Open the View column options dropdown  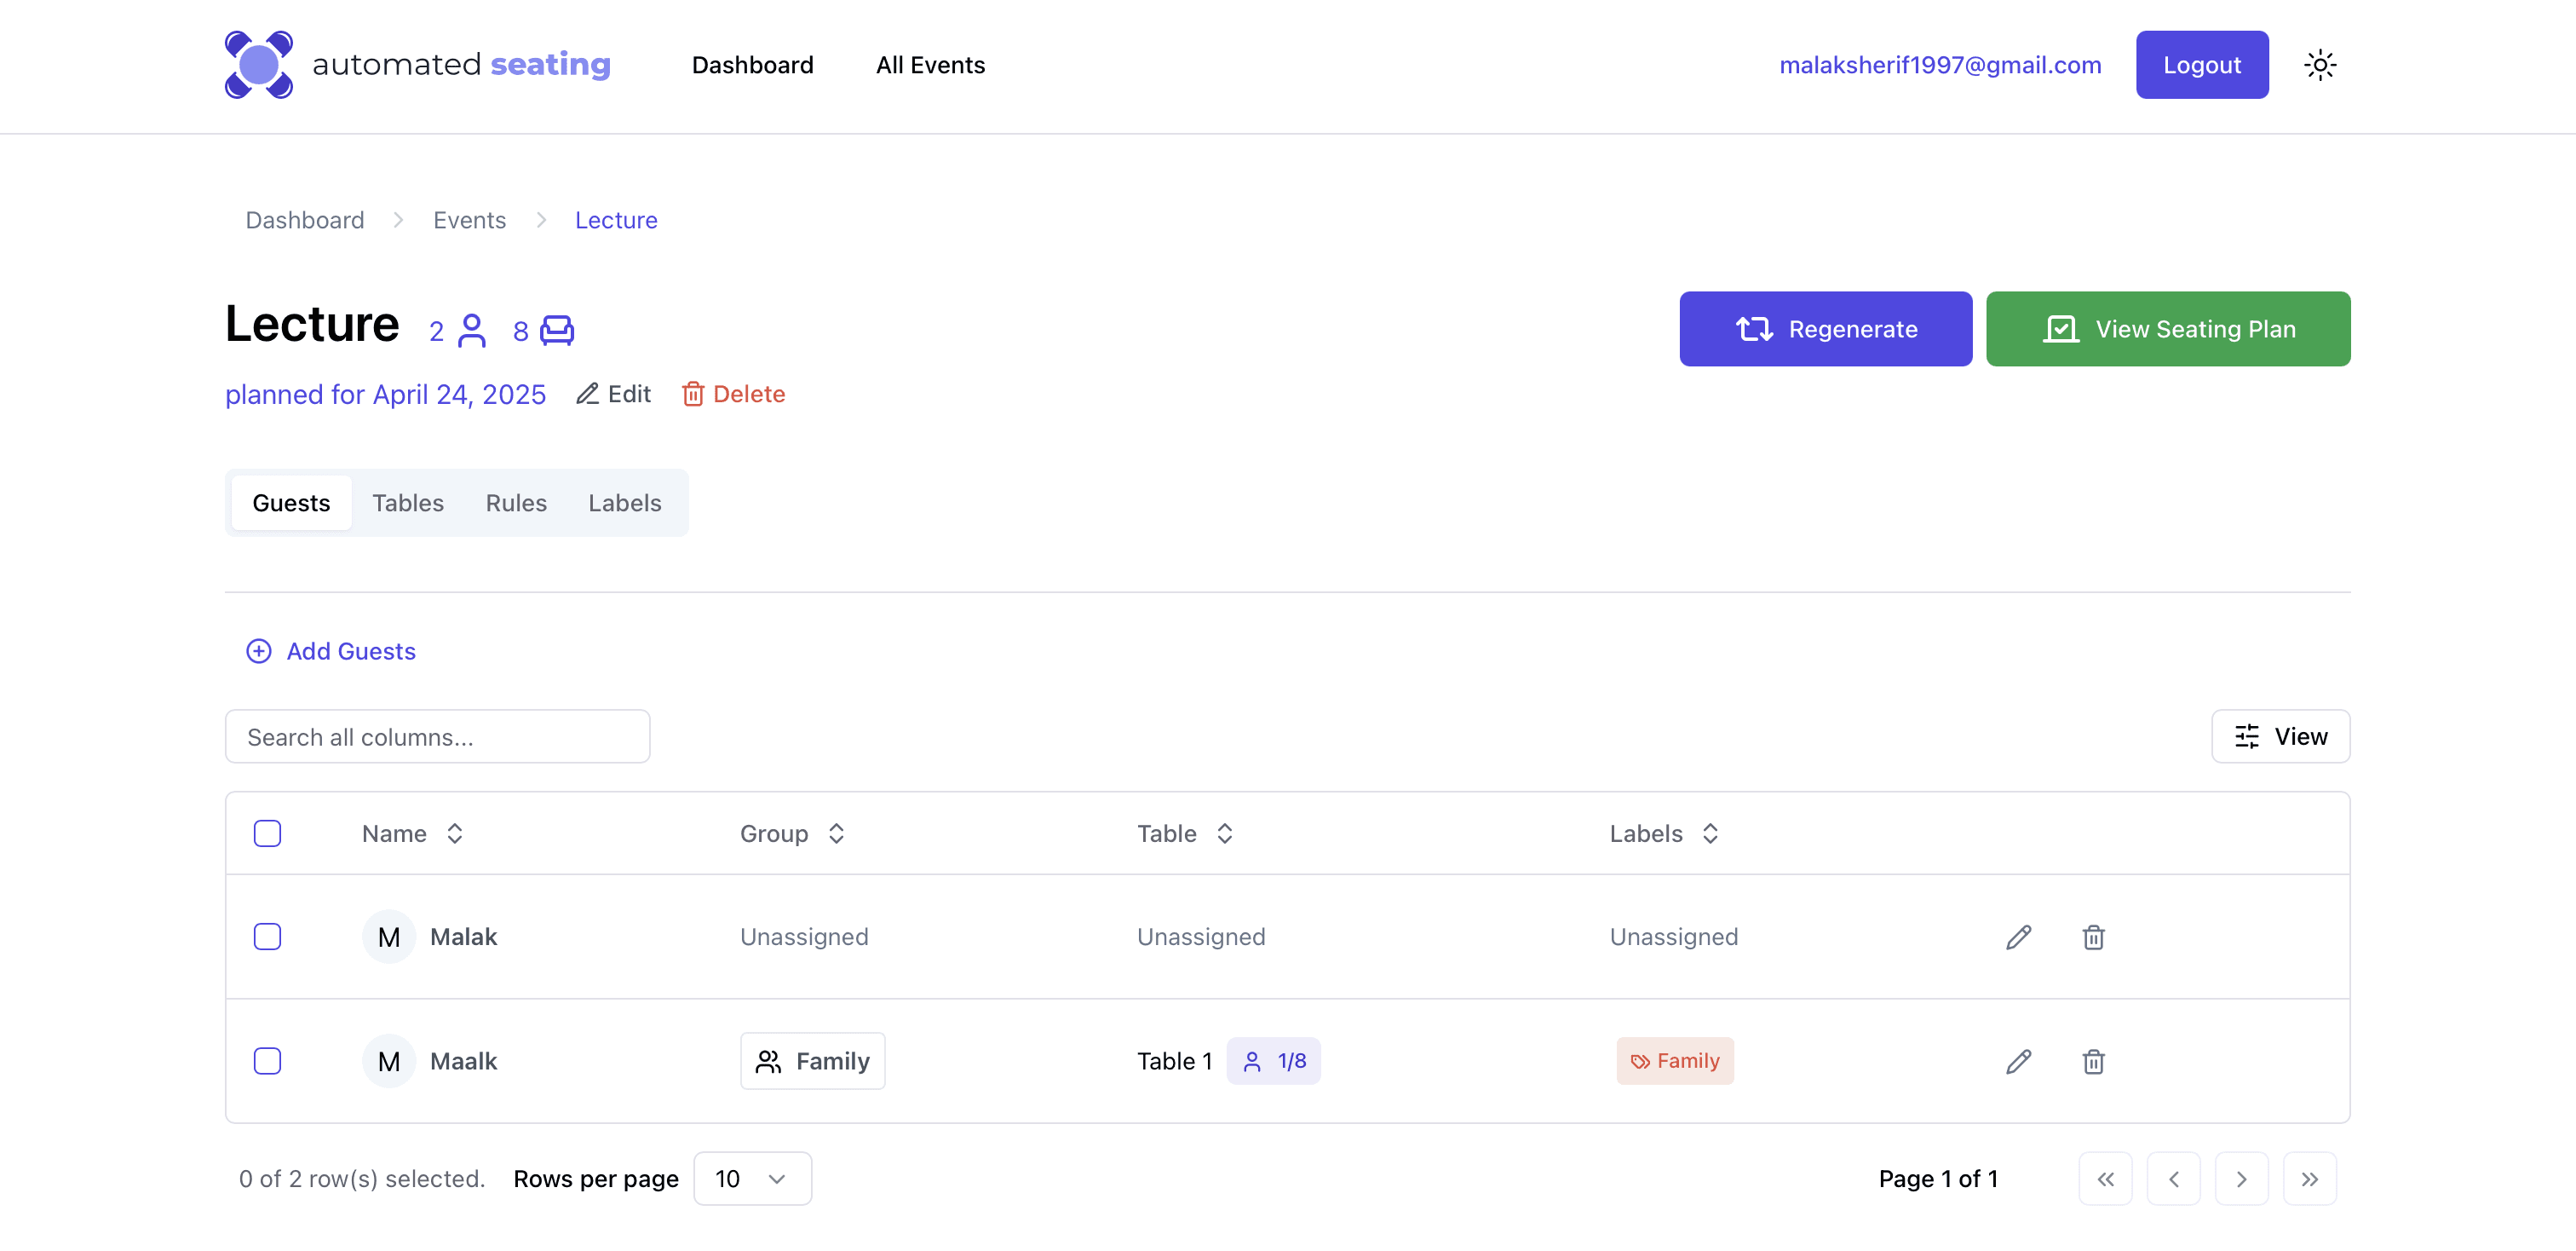[x=2280, y=736]
